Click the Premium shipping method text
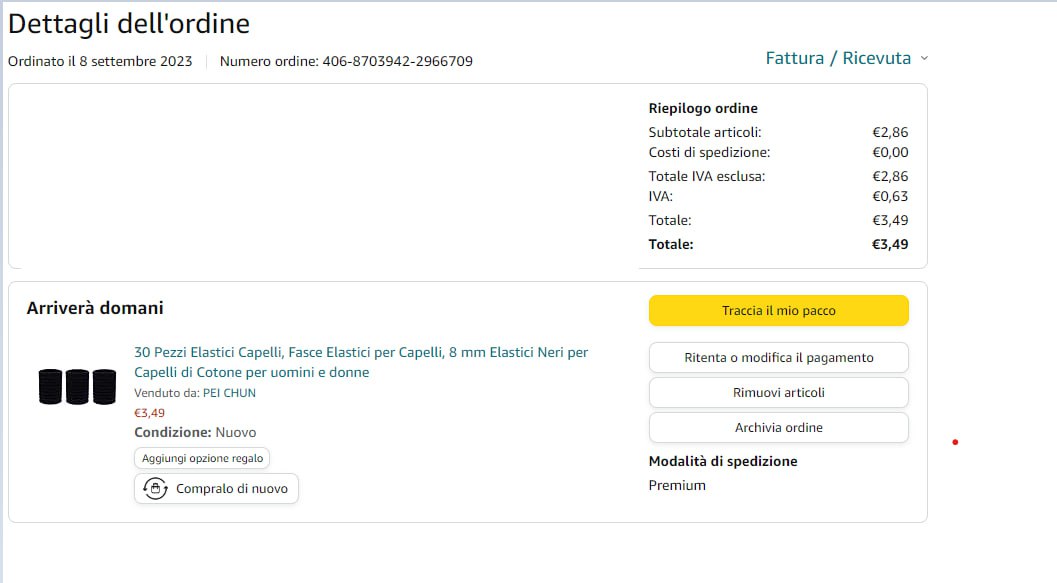The height and width of the screenshot is (583, 1057). [677, 486]
